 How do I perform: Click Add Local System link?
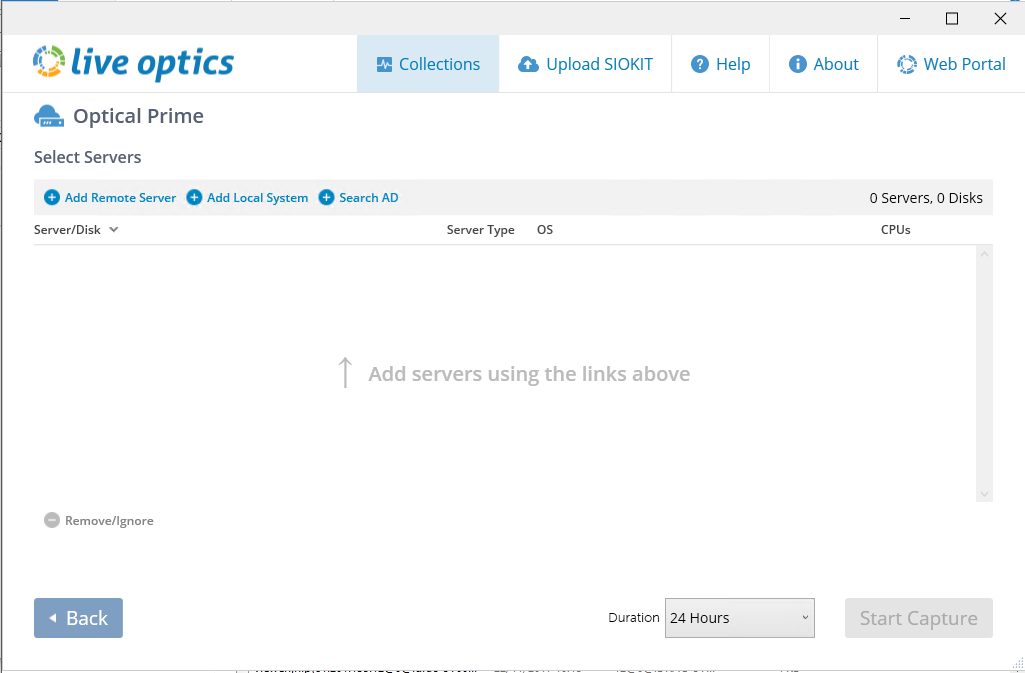tap(258, 197)
